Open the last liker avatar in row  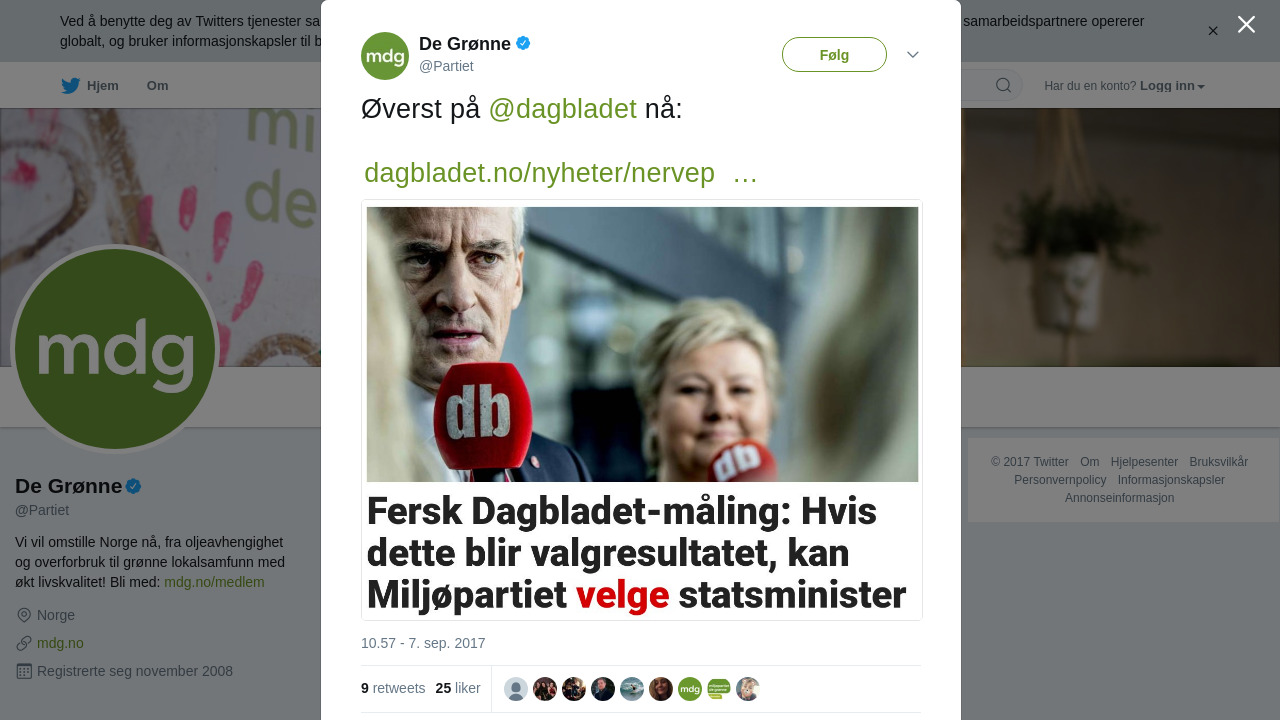tap(748, 689)
